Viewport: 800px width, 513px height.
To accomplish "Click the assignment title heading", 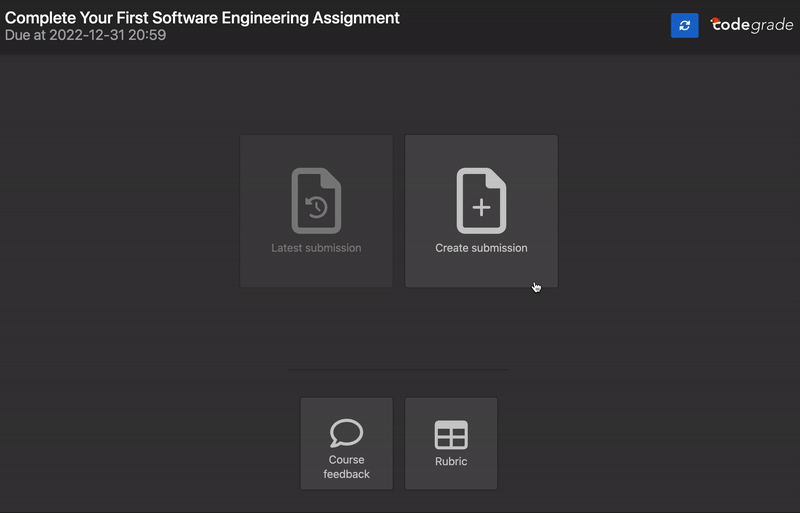I will click(x=202, y=18).
